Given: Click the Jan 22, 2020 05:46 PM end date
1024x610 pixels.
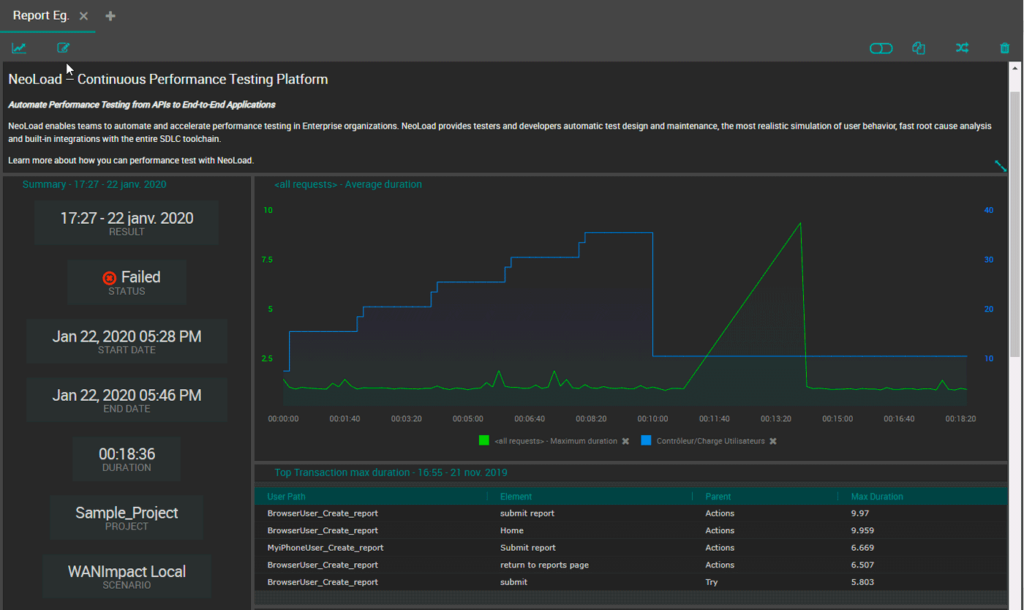Looking at the screenshot, I should click(127, 395).
